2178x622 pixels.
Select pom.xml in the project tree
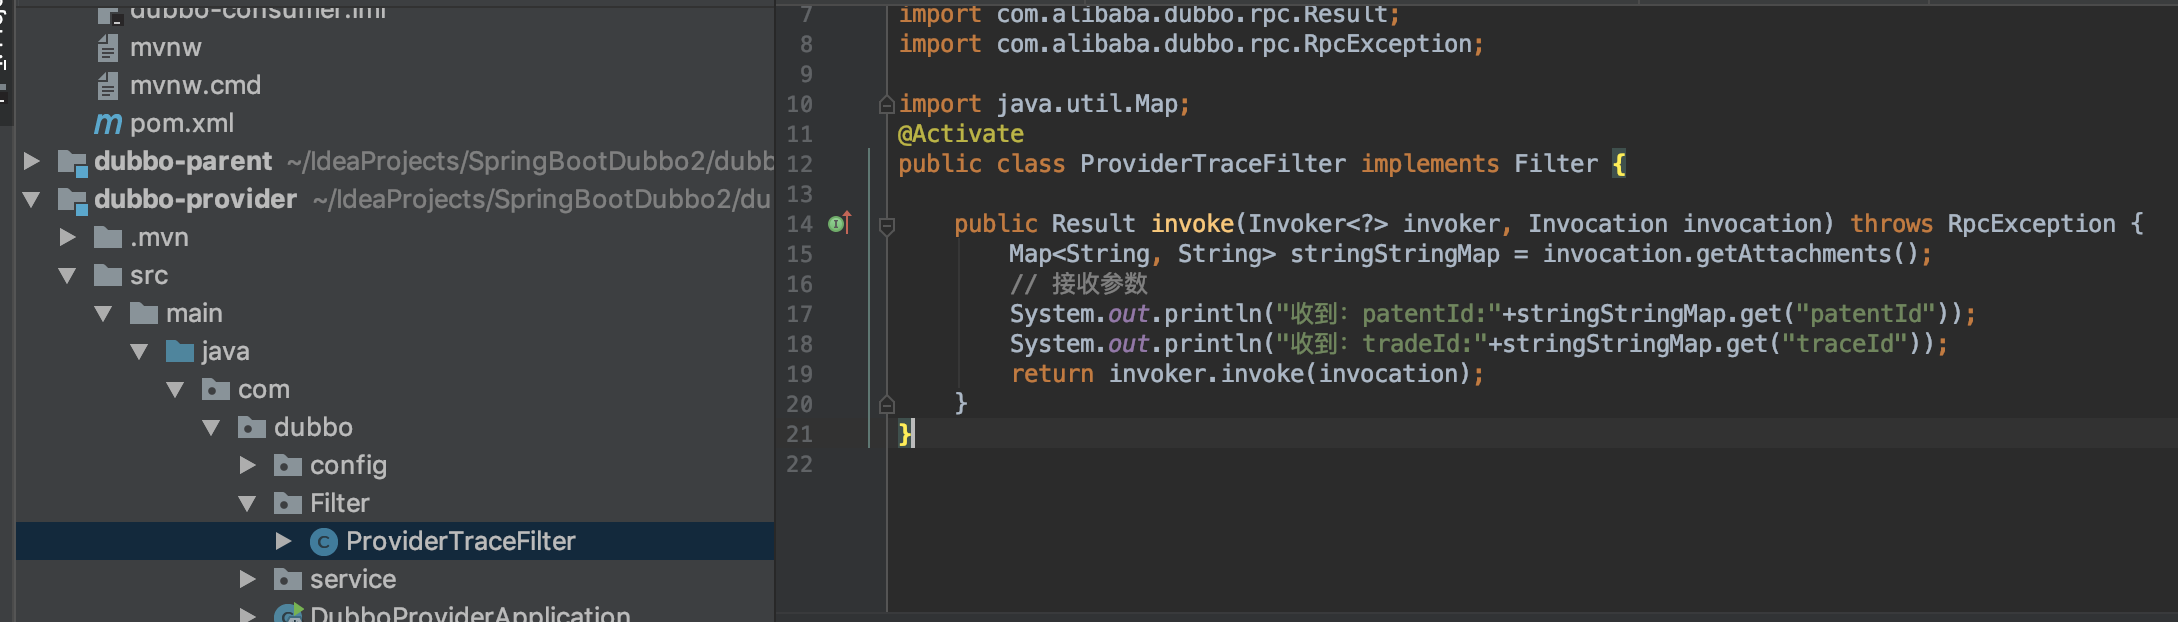coord(395,124)
